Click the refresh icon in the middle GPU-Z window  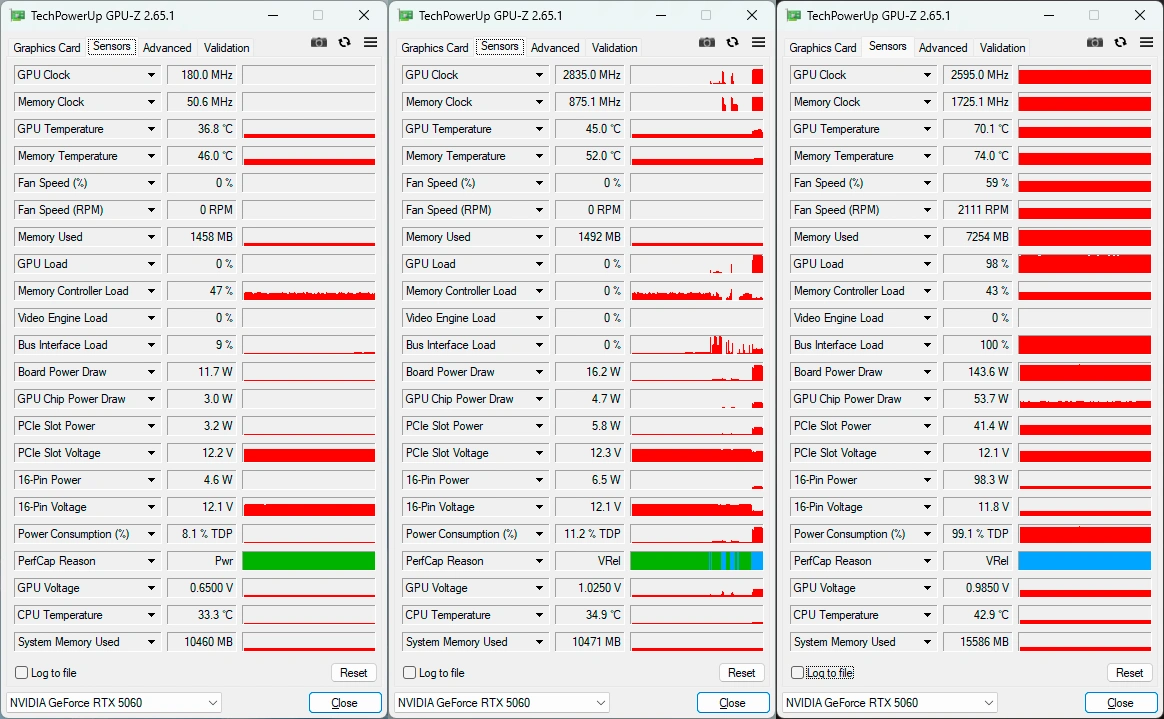[x=733, y=42]
